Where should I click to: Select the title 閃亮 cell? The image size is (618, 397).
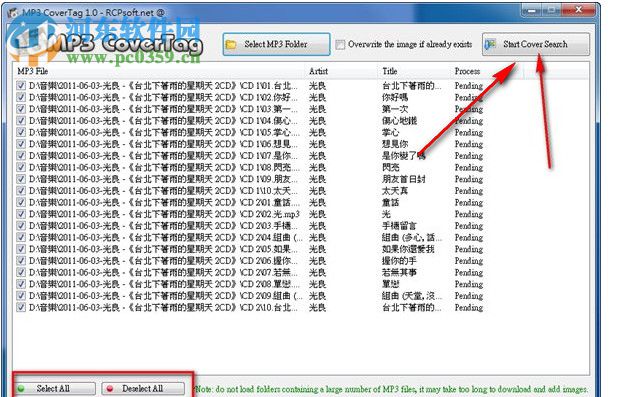click(391, 167)
